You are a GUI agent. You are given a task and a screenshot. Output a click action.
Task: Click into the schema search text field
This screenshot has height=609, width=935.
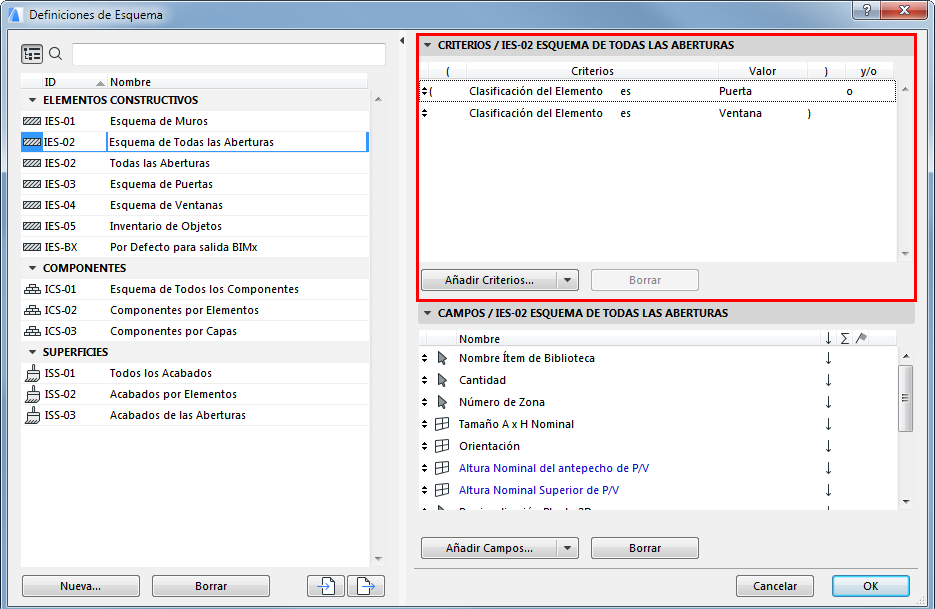229,54
